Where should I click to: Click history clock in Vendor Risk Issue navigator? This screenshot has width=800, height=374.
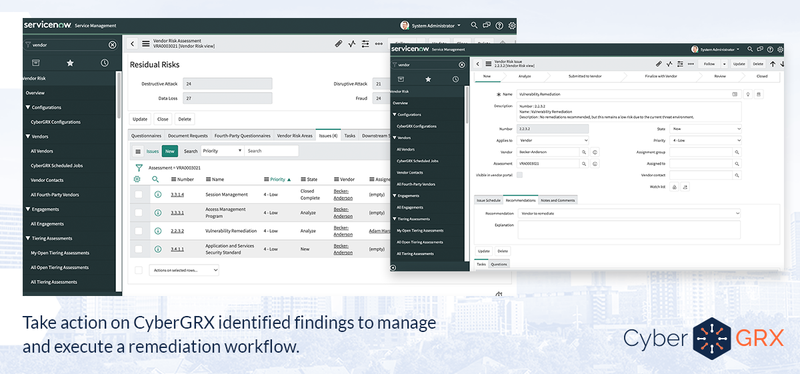tap(455, 79)
